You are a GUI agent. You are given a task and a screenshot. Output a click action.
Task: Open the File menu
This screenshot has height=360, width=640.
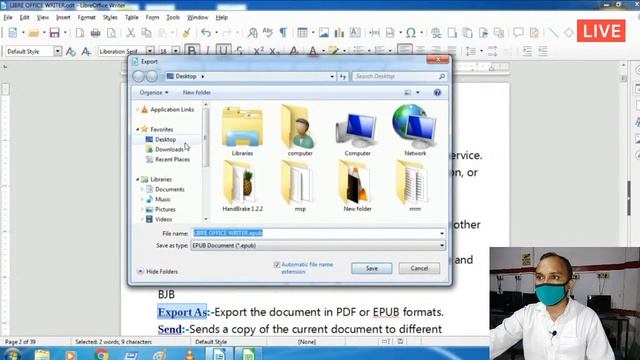8,18
